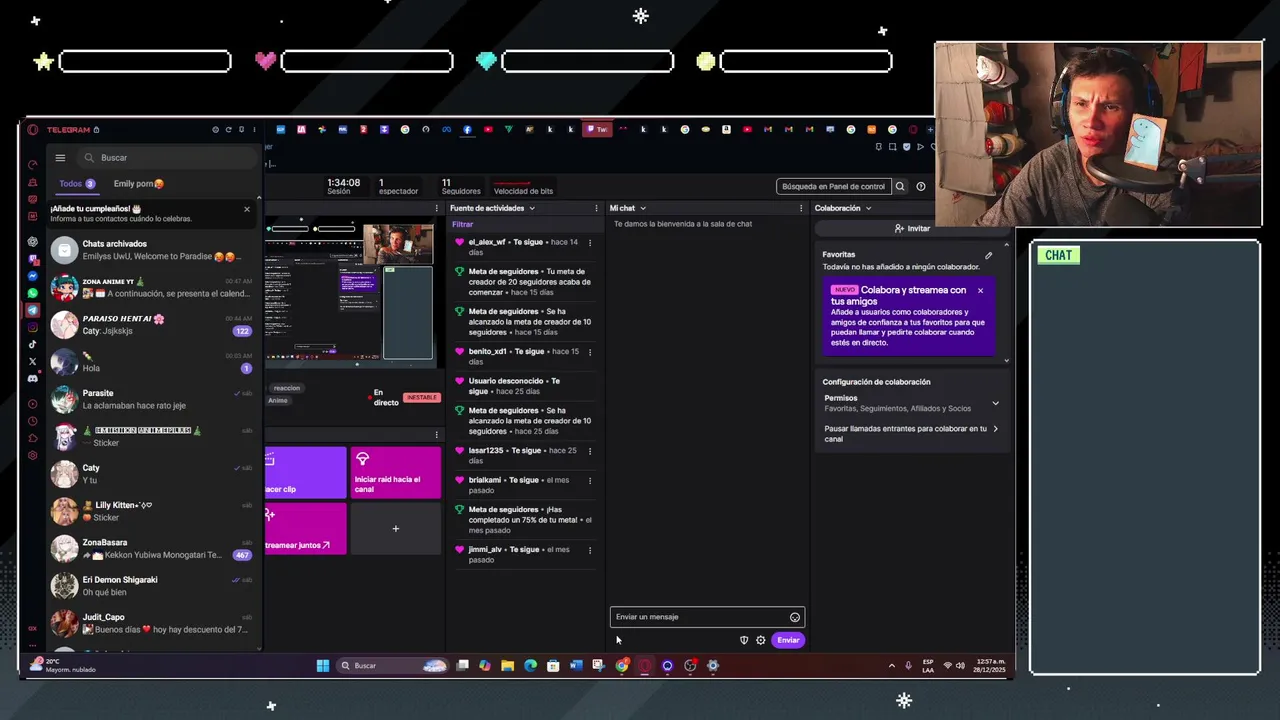Open the ZonaBasara chat
The image size is (1280, 720).
tap(154, 549)
